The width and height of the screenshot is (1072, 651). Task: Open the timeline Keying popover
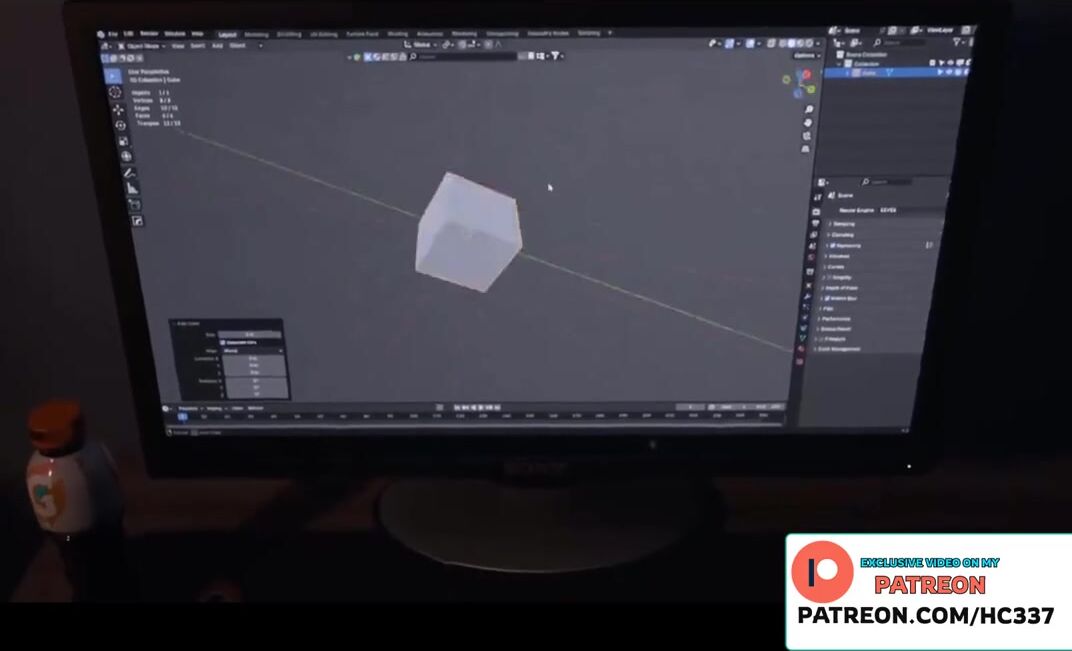tap(215, 408)
